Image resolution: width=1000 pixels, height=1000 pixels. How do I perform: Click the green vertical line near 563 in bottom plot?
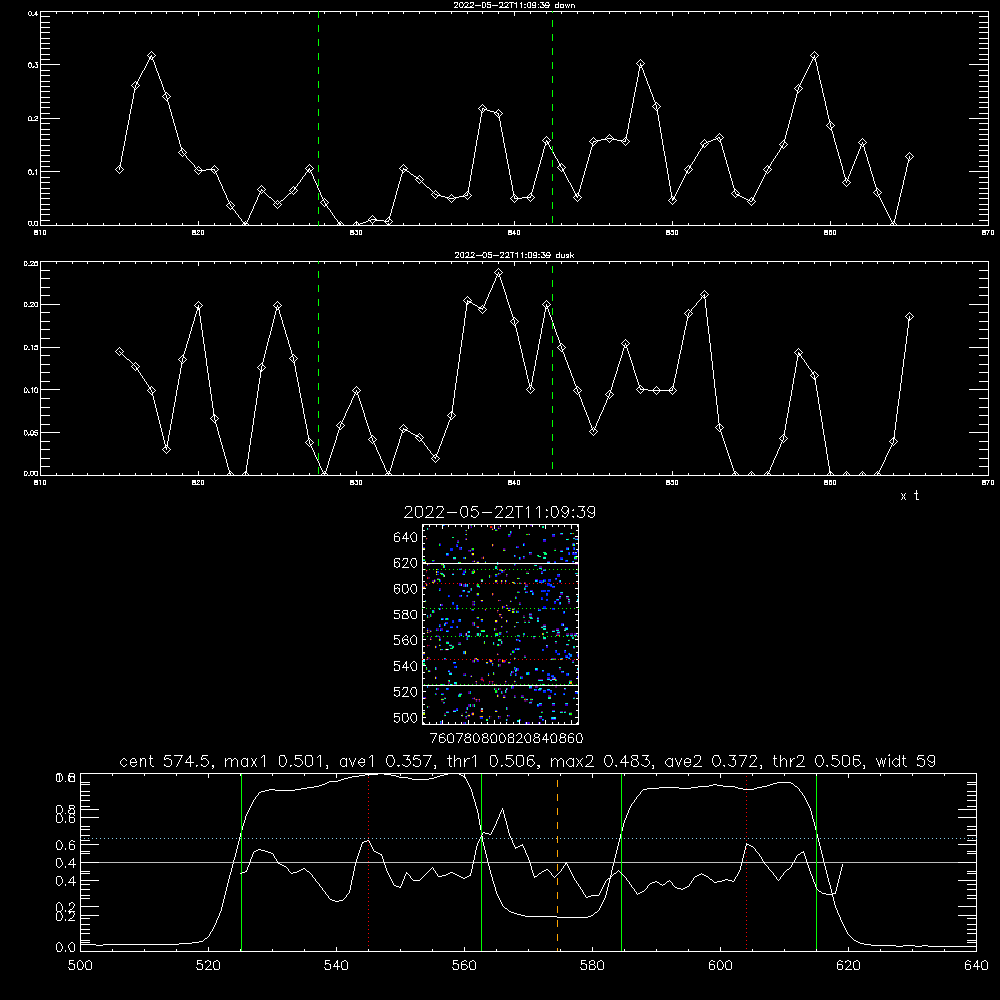(x=481, y=862)
